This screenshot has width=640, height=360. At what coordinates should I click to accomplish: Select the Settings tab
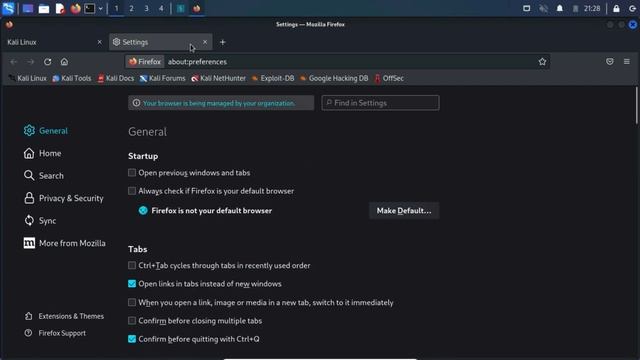click(160, 42)
